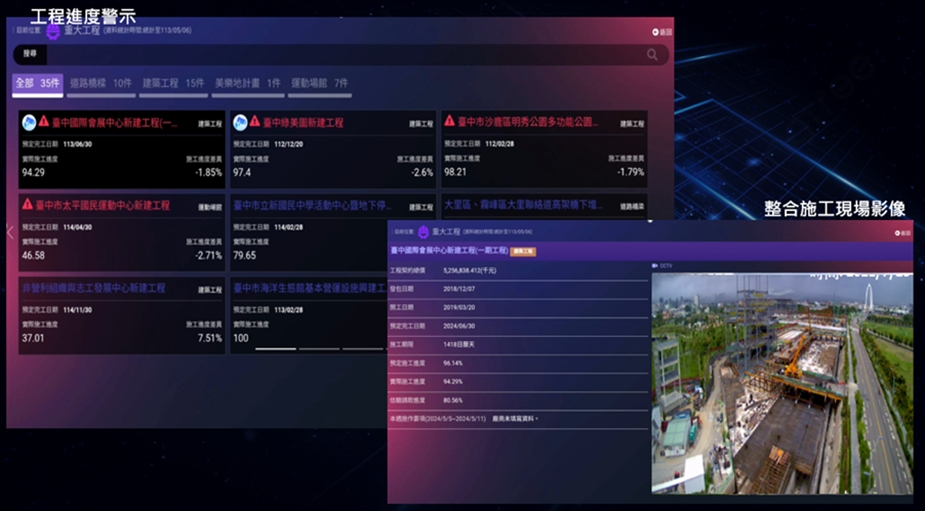
Task: Click the 2018/12/07 發包日期 value
Action: (x=459, y=289)
